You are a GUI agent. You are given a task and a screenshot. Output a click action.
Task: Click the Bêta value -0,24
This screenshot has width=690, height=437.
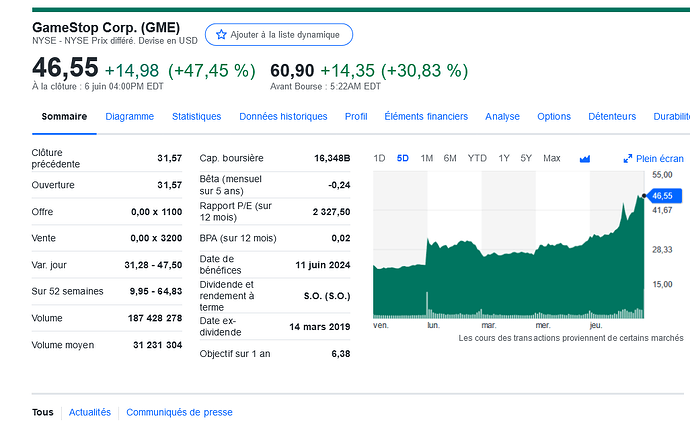click(x=339, y=185)
